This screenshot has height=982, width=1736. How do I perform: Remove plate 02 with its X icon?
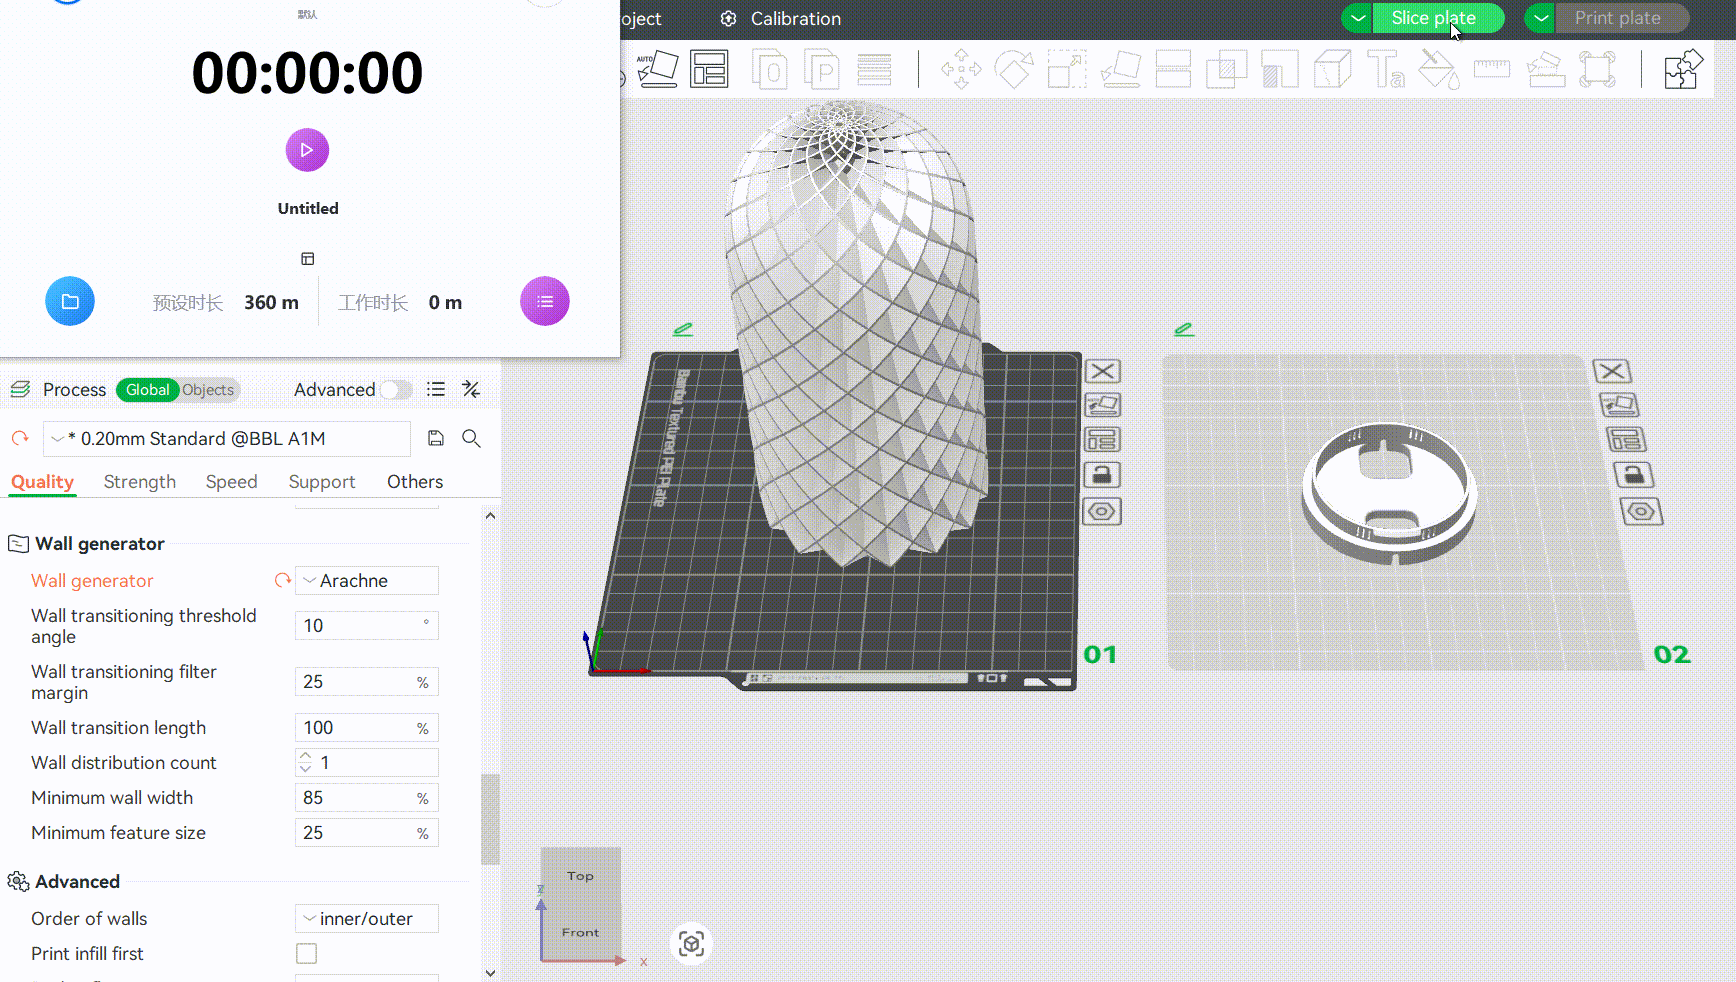1612,371
